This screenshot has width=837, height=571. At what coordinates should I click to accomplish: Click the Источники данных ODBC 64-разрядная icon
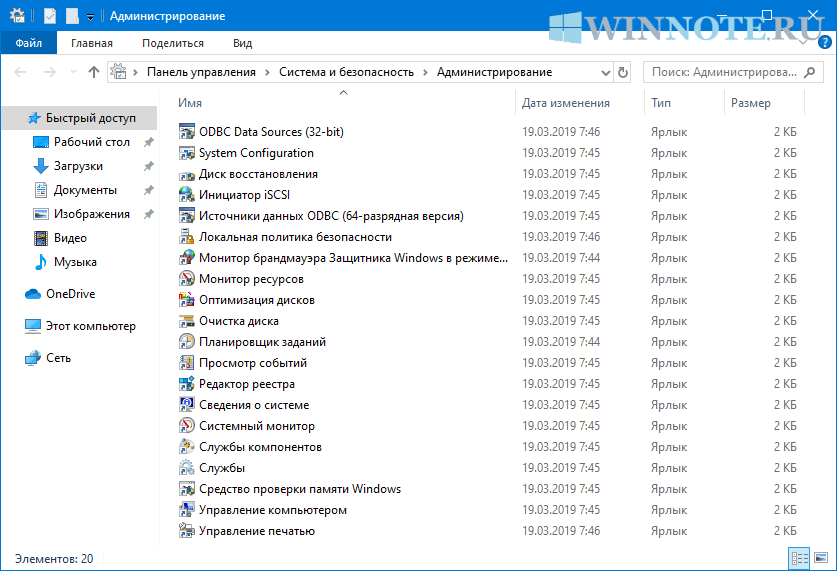(186, 216)
